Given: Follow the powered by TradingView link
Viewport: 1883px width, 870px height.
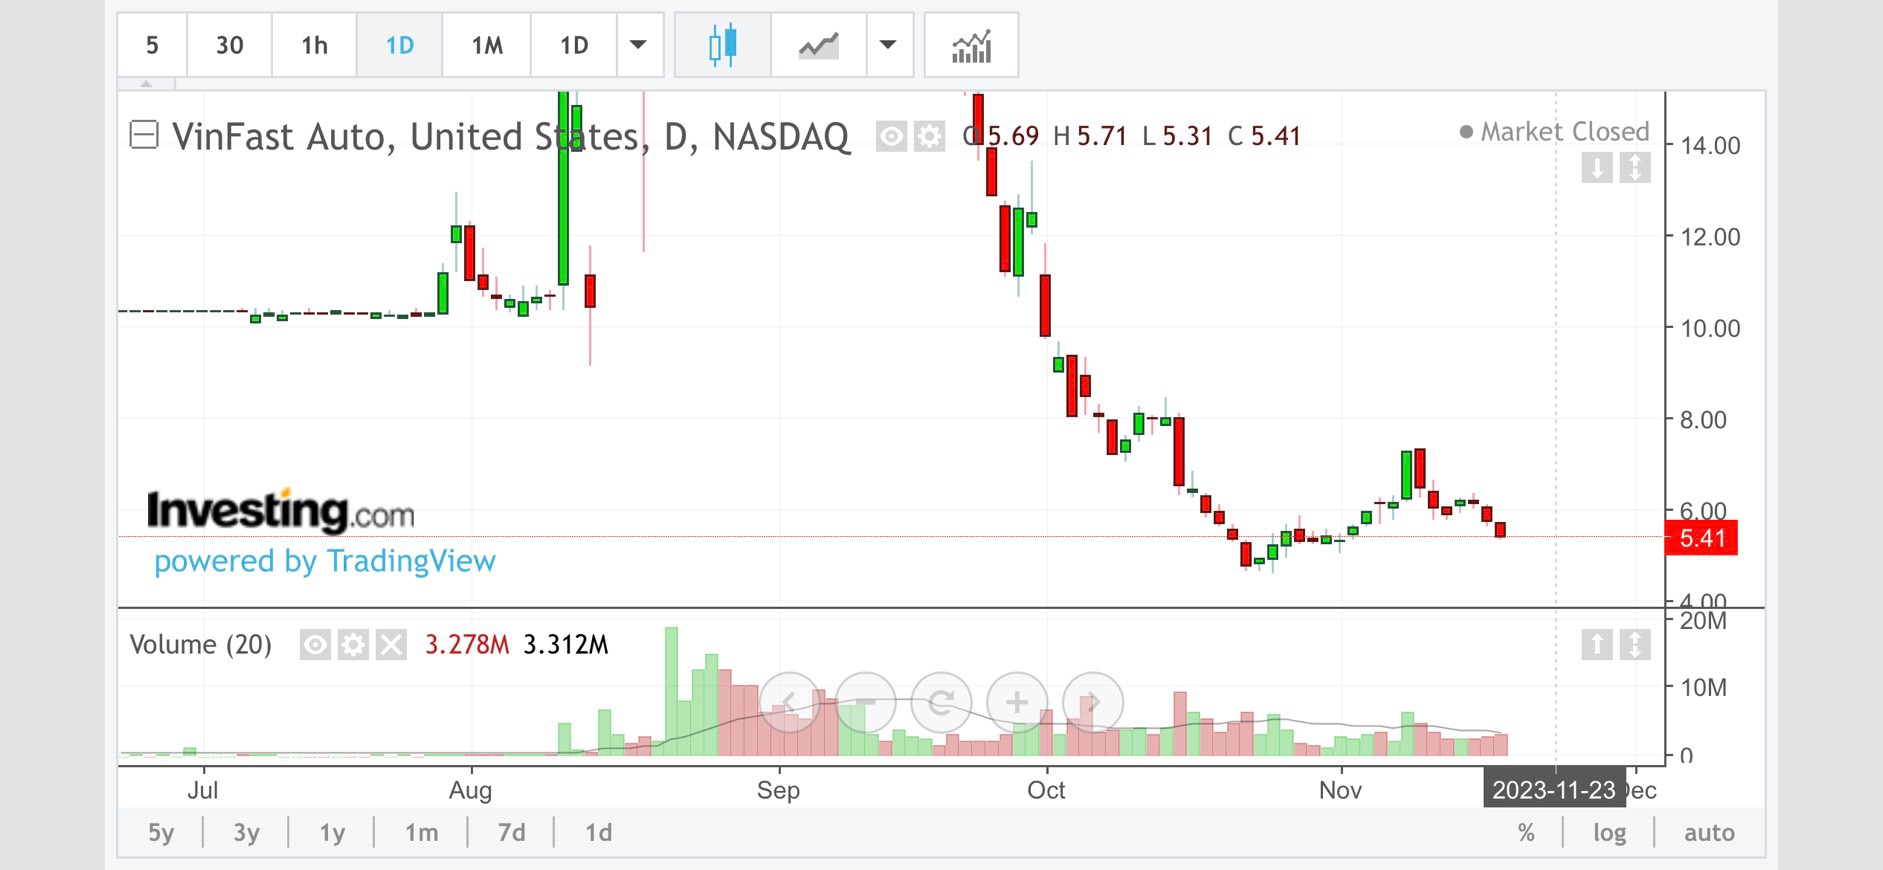Looking at the screenshot, I should click(x=325, y=561).
